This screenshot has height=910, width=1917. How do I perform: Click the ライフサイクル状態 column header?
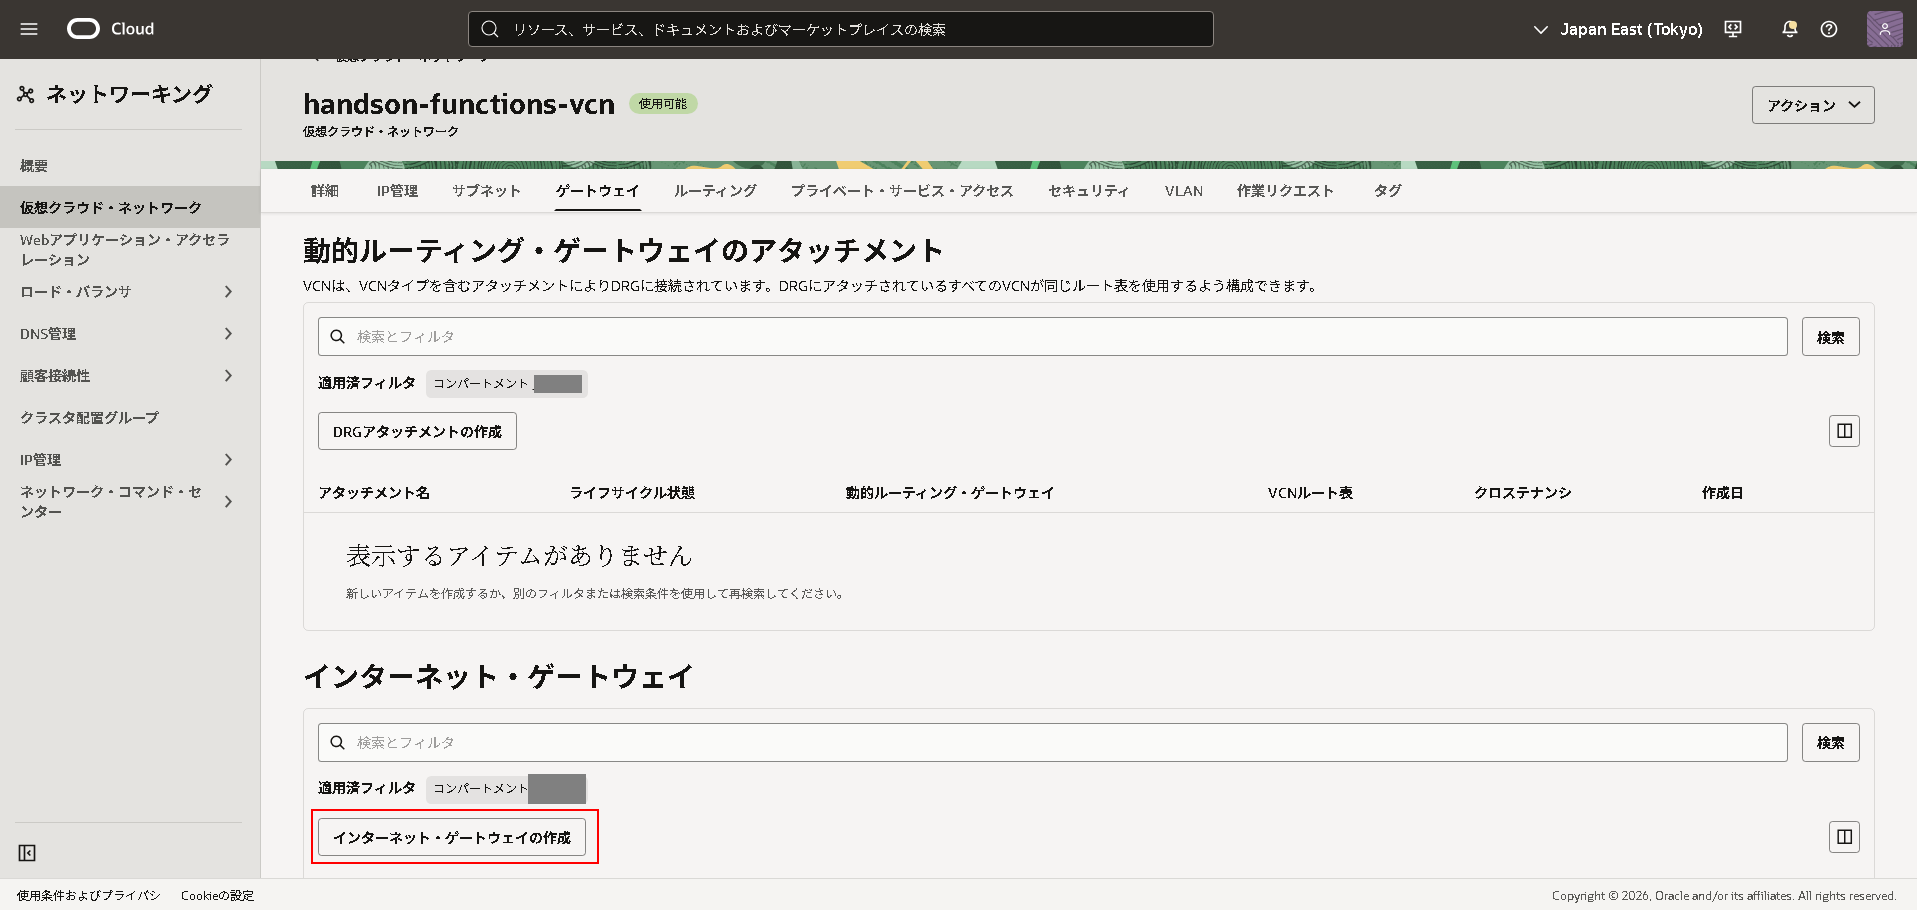point(632,493)
